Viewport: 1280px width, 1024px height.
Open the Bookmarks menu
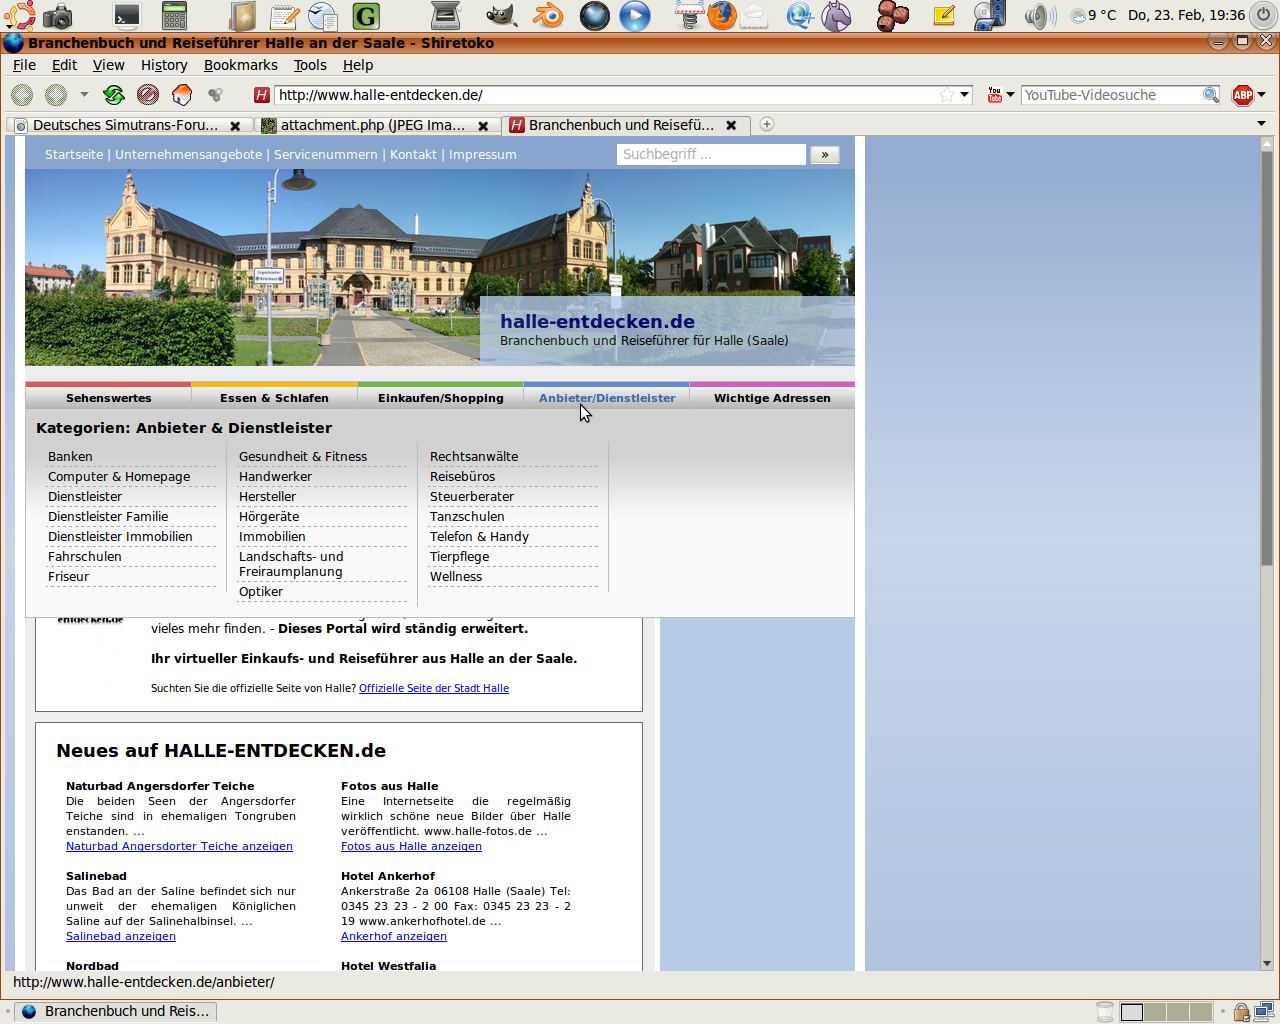(x=240, y=65)
